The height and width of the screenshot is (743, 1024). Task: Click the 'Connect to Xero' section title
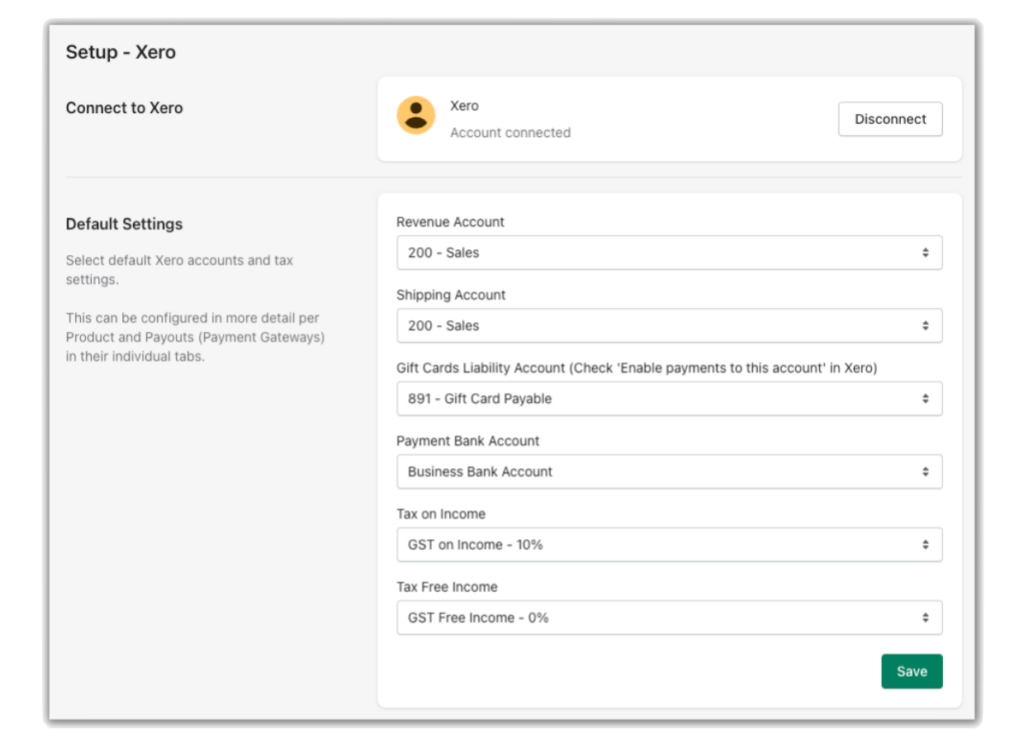[x=124, y=108]
